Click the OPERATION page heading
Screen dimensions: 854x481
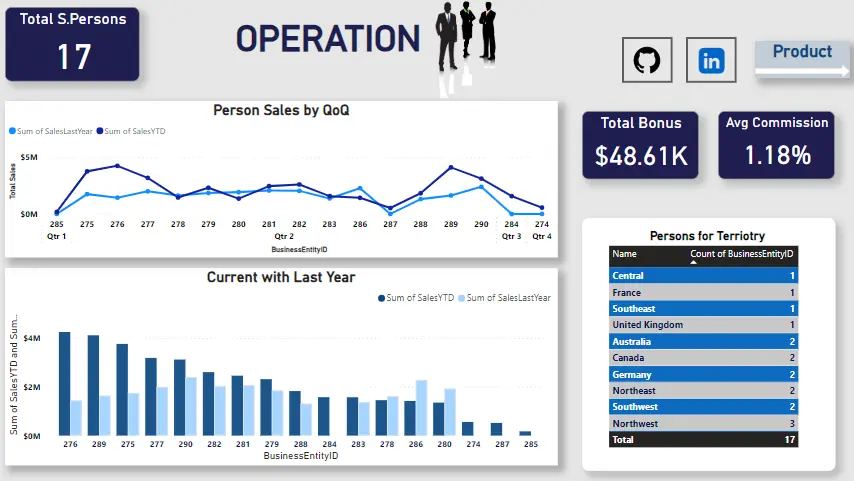pos(327,39)
